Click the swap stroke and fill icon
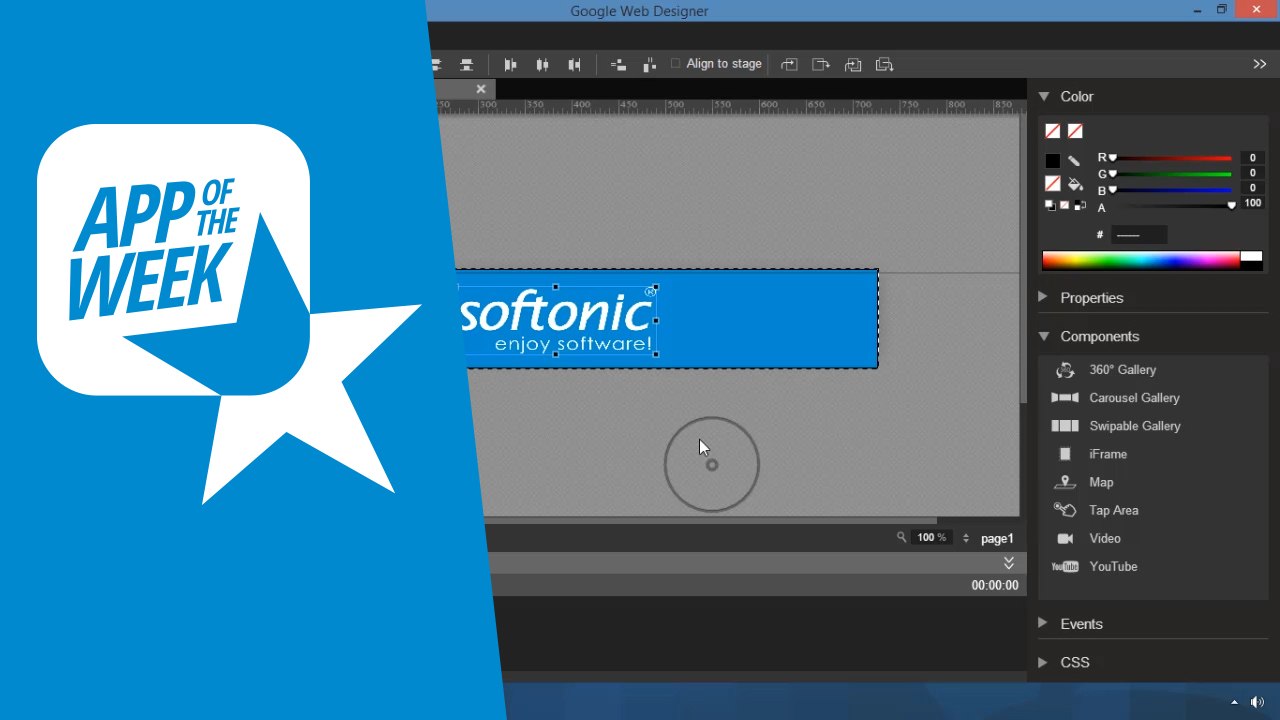1280x720 pixels. [1080, 205]
